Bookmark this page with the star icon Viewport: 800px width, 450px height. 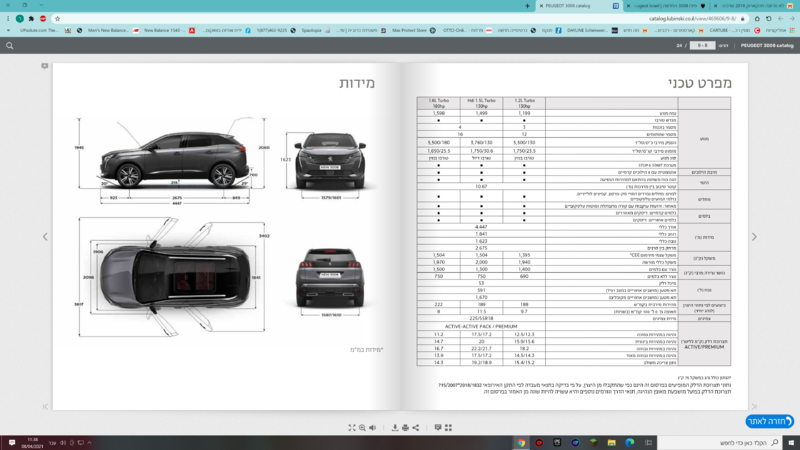pos(57,19)
